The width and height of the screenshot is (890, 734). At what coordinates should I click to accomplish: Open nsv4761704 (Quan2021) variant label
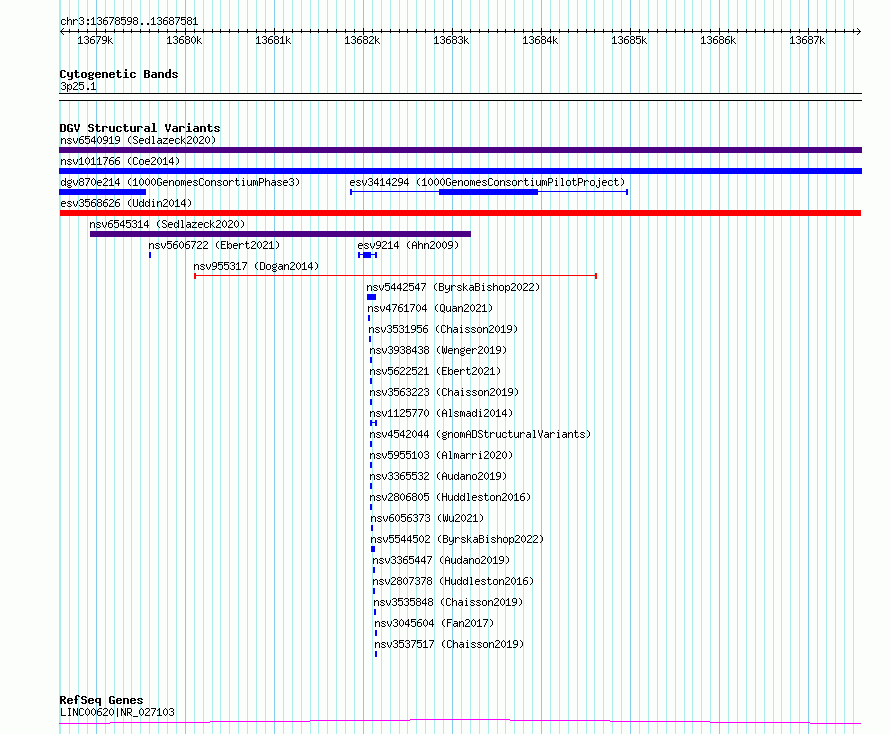click(430, 308)
